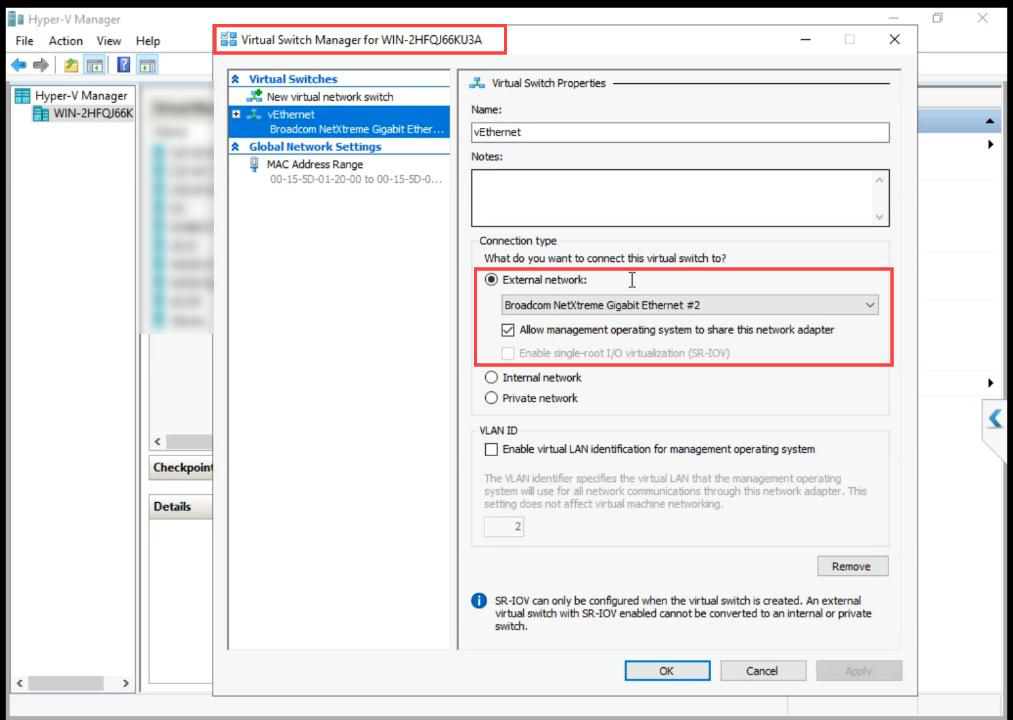Select Hyper-V Manager root node
This screenshot has height=720, width=1013.
coord(81,96)
